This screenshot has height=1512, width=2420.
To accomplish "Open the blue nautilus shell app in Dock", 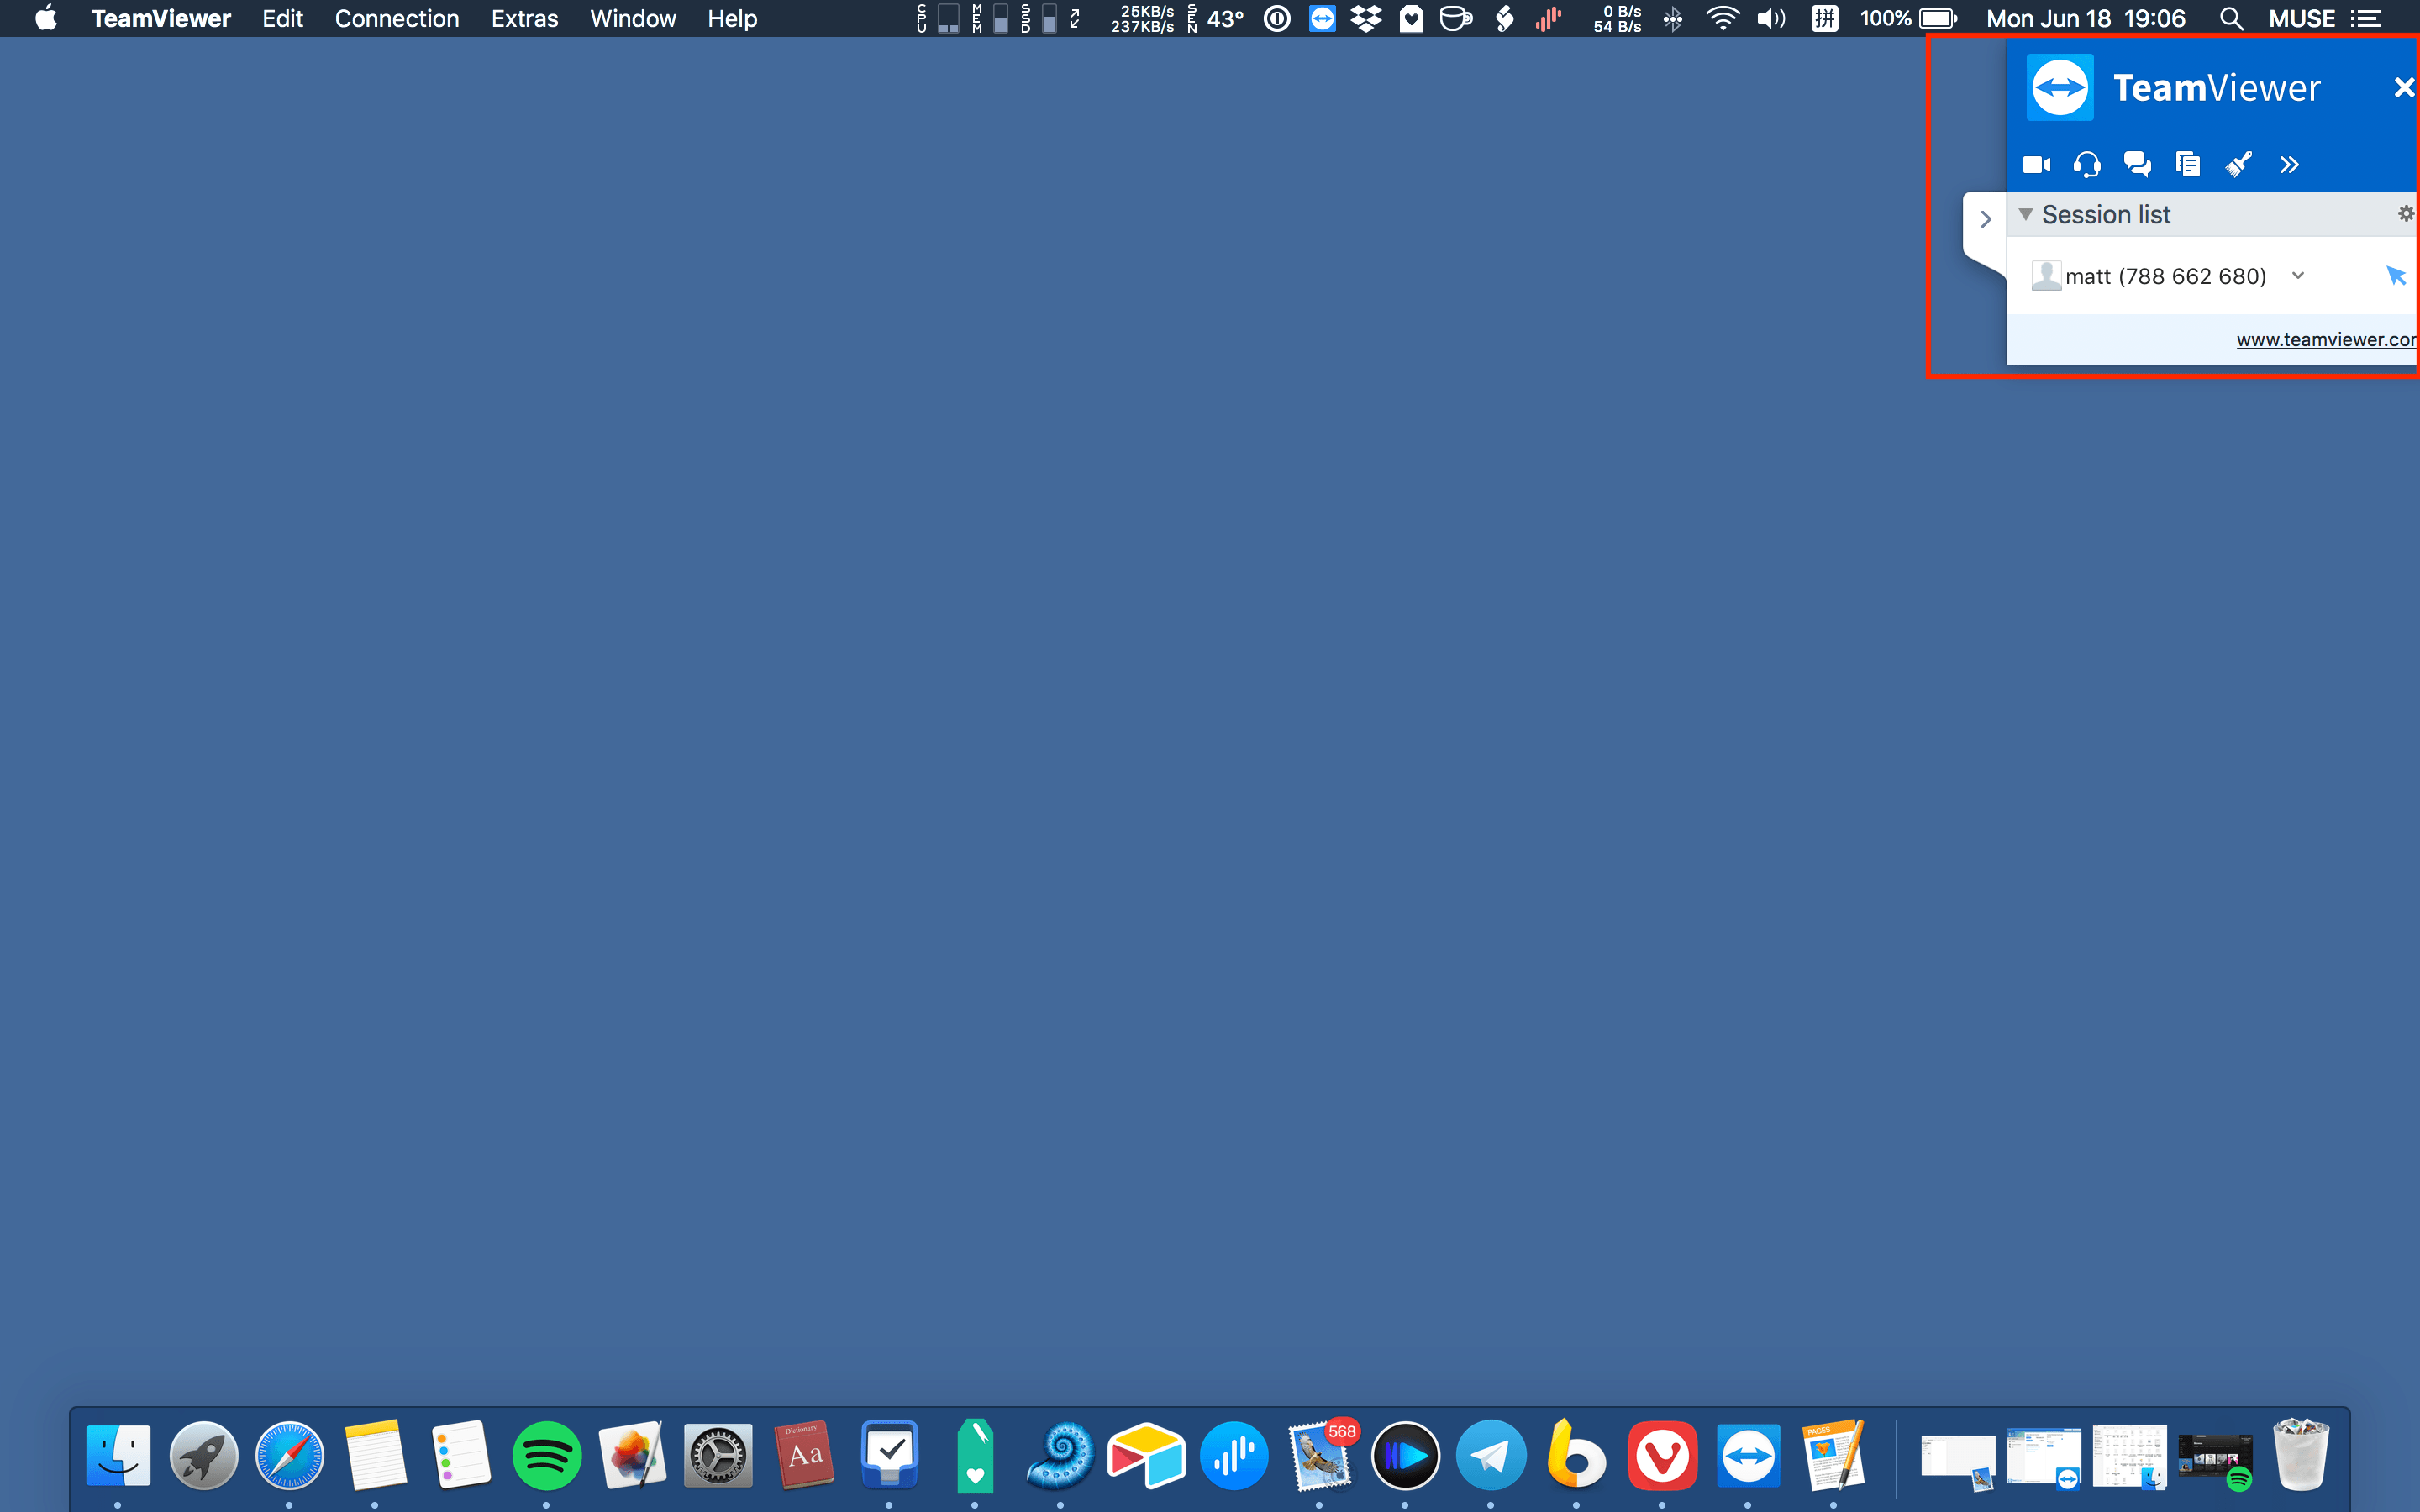I will coord(1061,1455).
